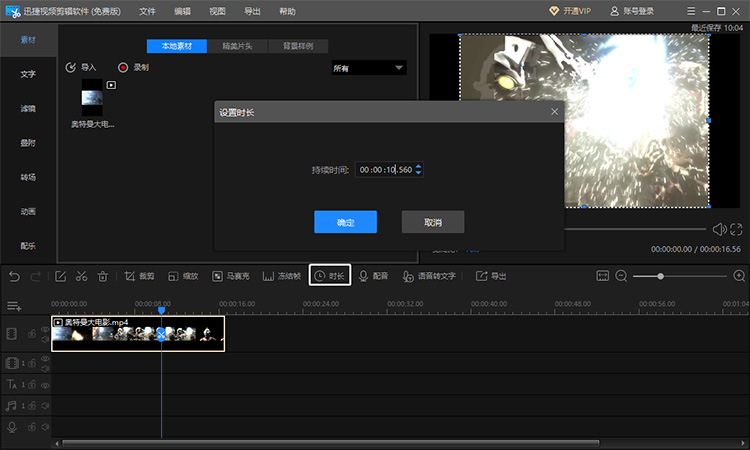
Task: Open the 帮助 menu
Action: 287,11
